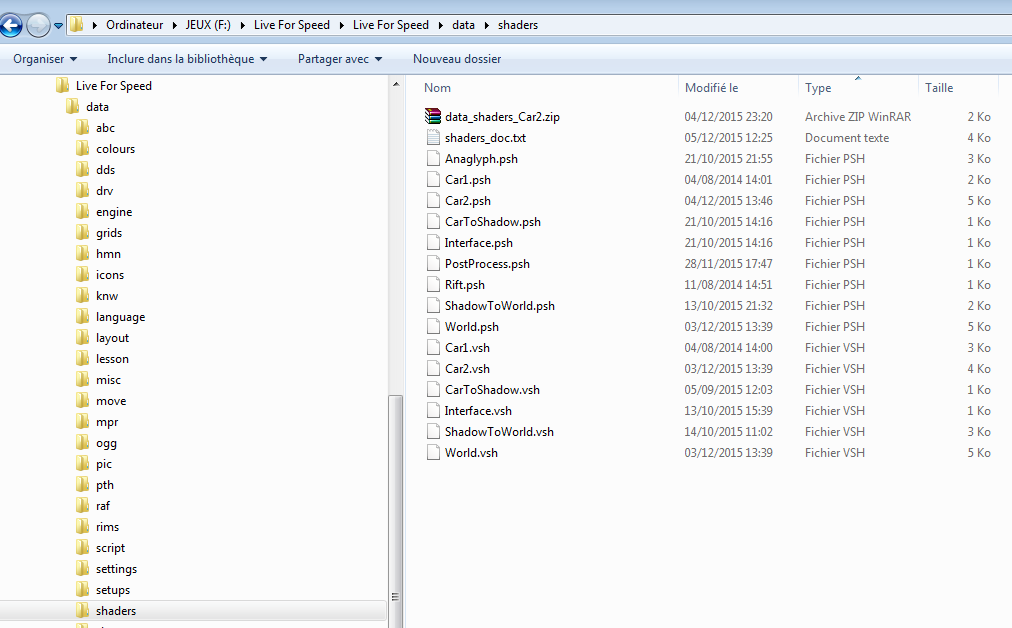Select the settings folder in the tree
Image resolution: width=1012 pixels, height=628 pixels.
[117, 569]
